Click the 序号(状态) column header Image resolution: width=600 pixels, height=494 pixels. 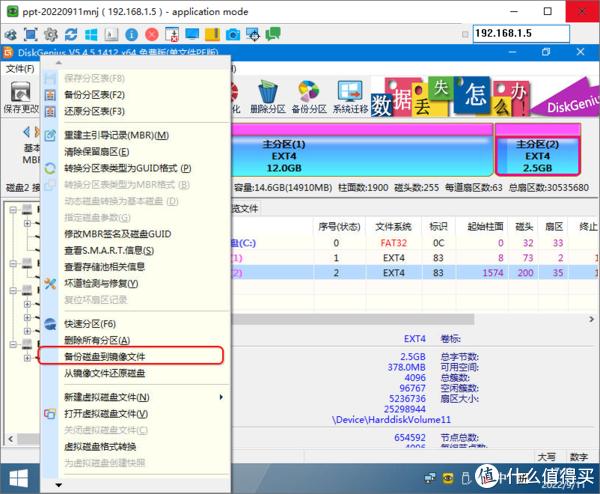(339, 227)
